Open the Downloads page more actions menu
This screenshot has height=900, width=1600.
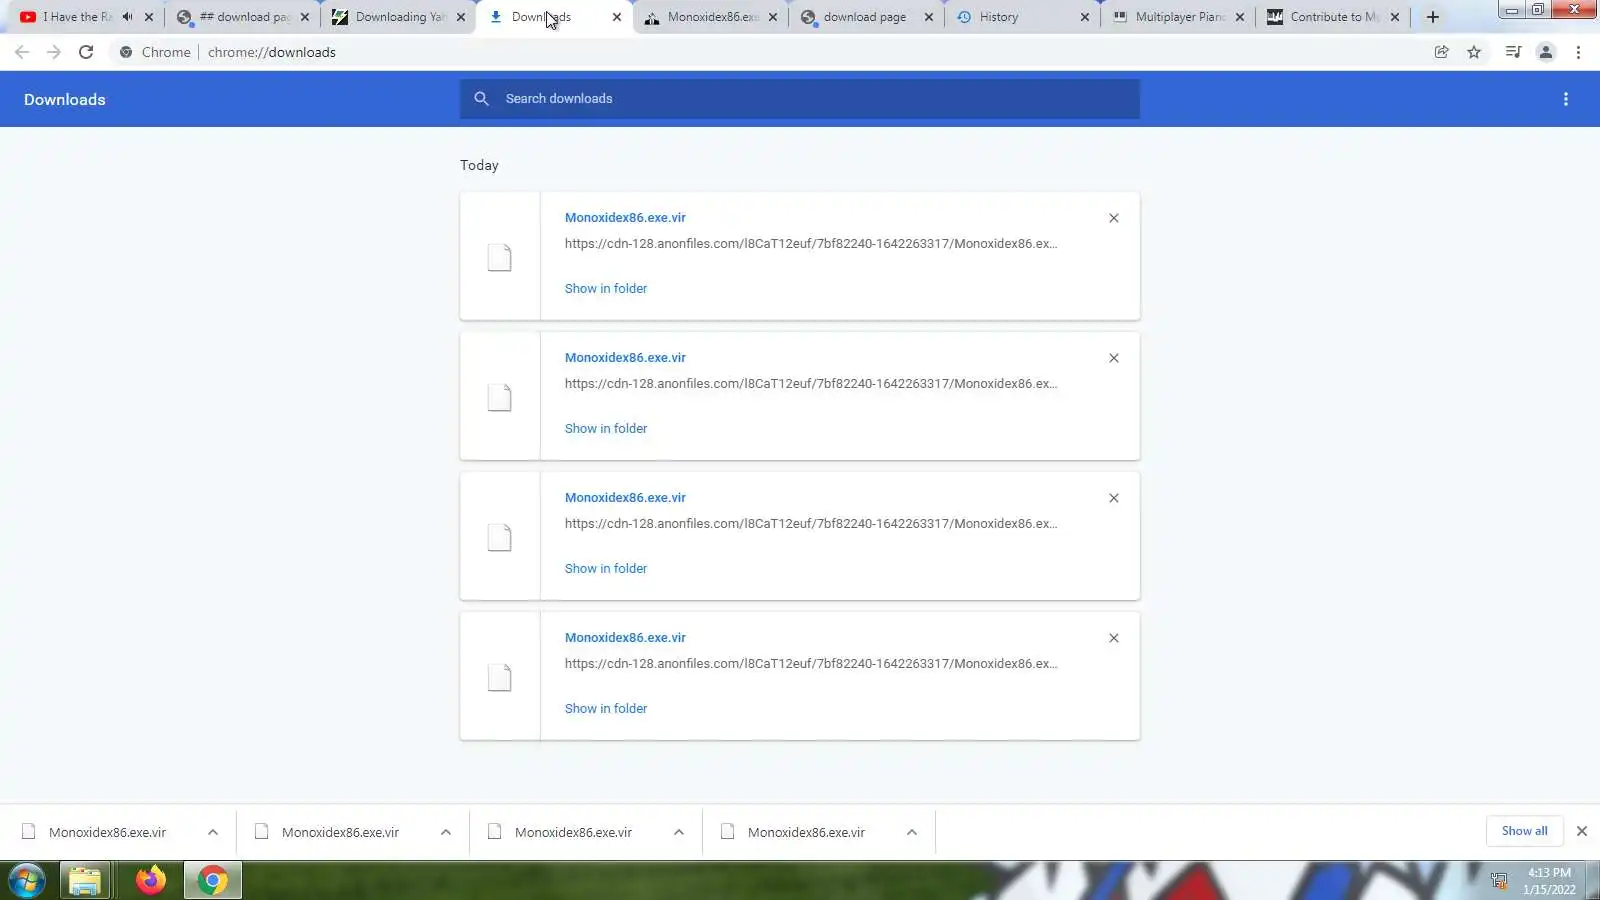pos(1566,99)
